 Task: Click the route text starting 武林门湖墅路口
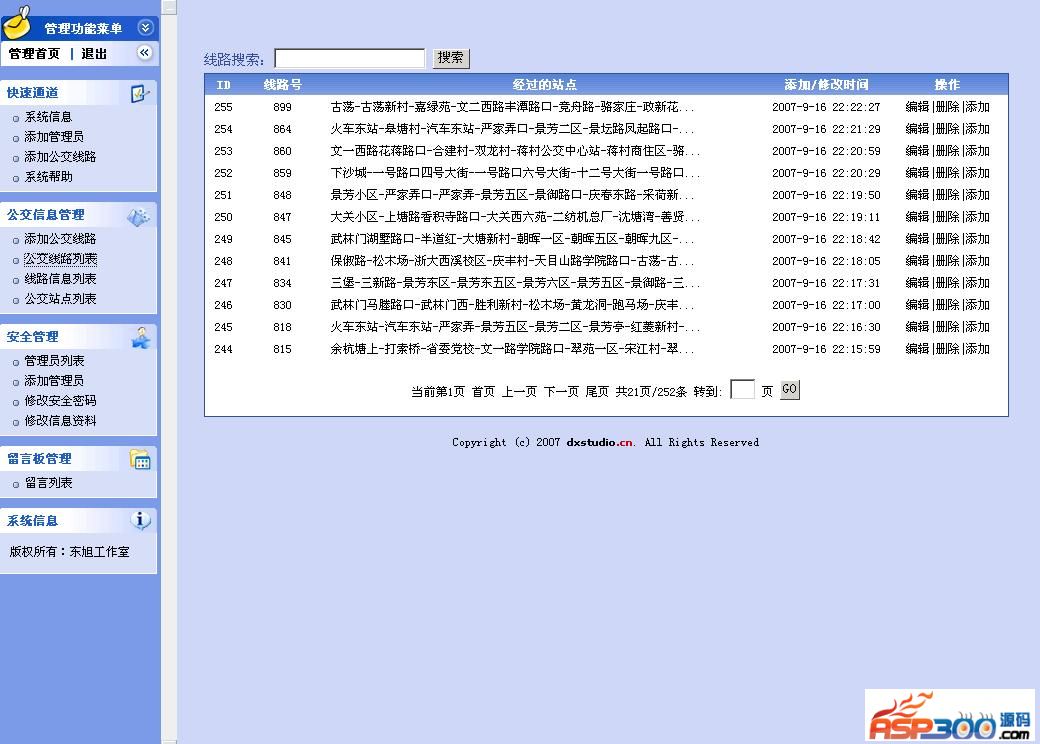[x=512, y=239]
